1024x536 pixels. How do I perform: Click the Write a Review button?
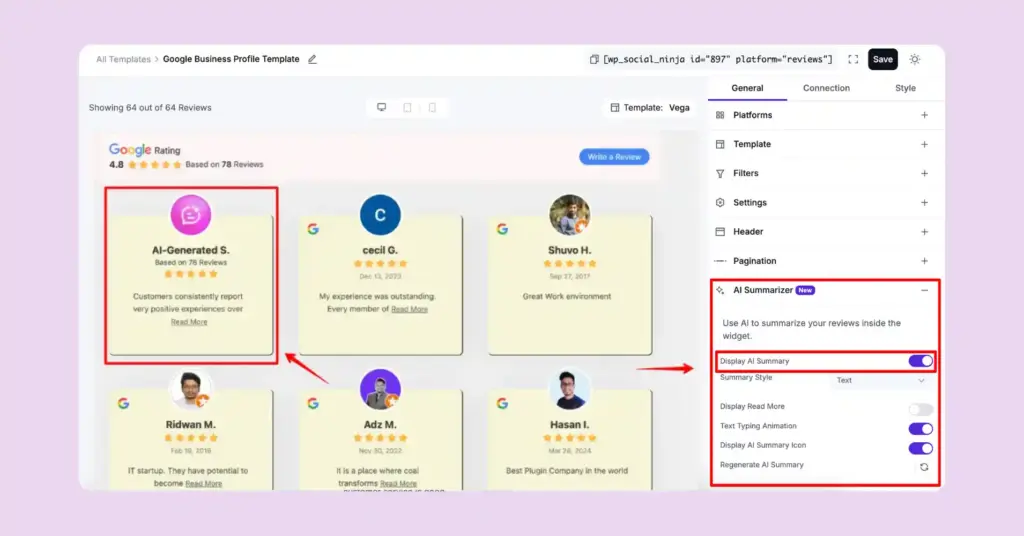(x=614, y=157)
